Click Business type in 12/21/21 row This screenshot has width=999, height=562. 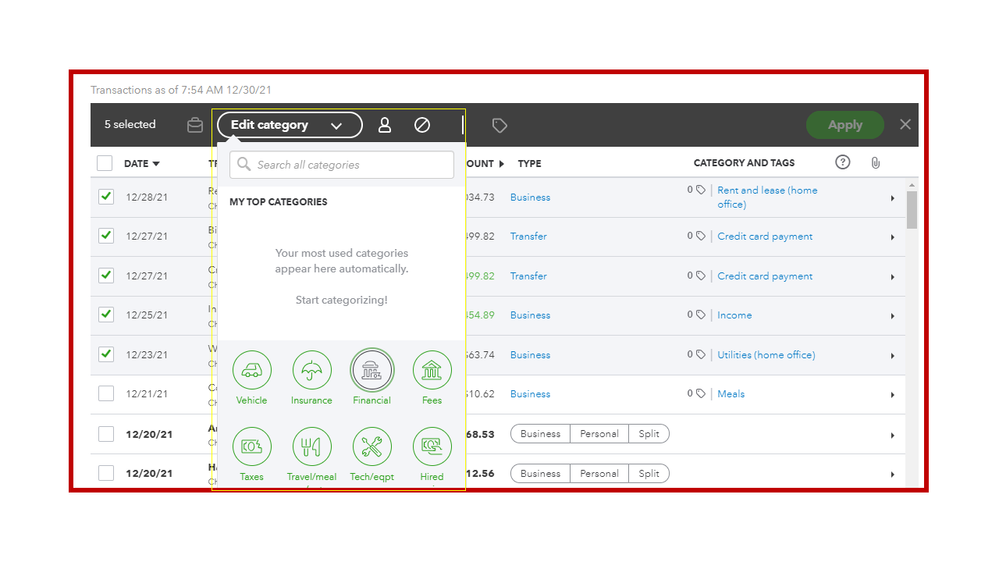pyautogui.click(x=530, y=394)
